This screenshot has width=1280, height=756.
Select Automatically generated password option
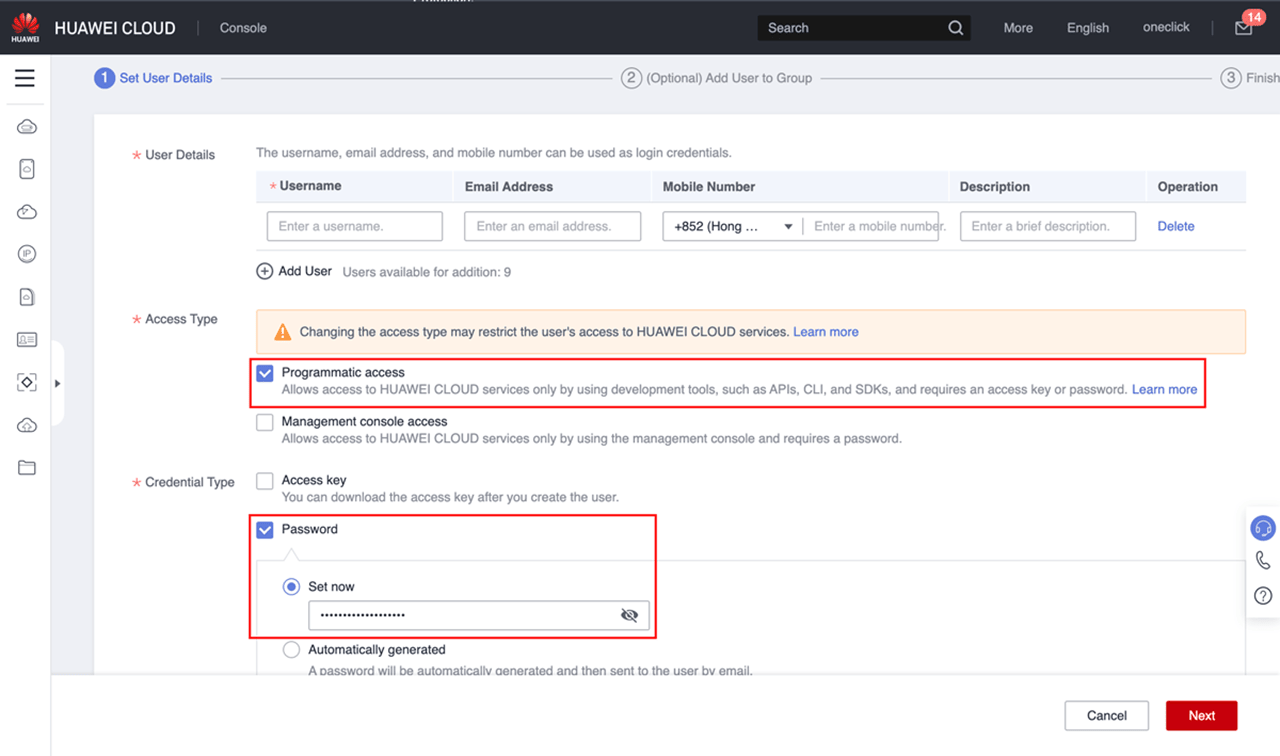[x=291, y=650]
